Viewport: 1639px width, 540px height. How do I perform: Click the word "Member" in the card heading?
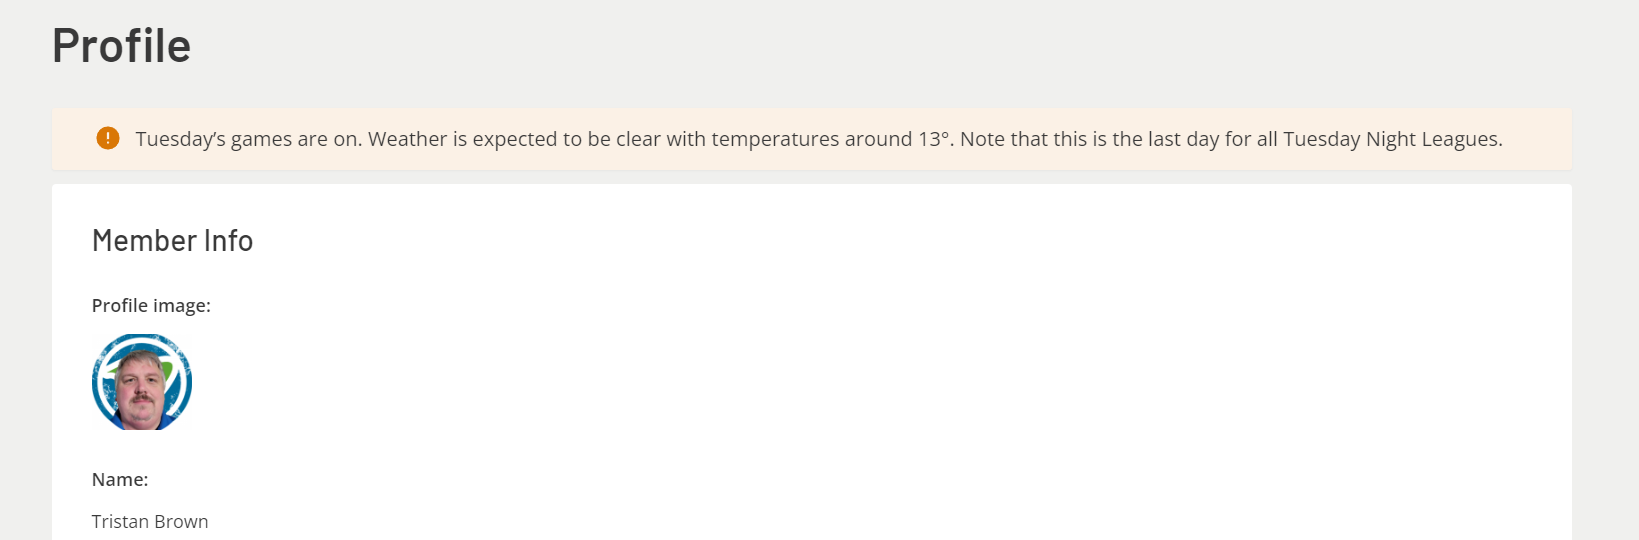(x=144, y=241)
